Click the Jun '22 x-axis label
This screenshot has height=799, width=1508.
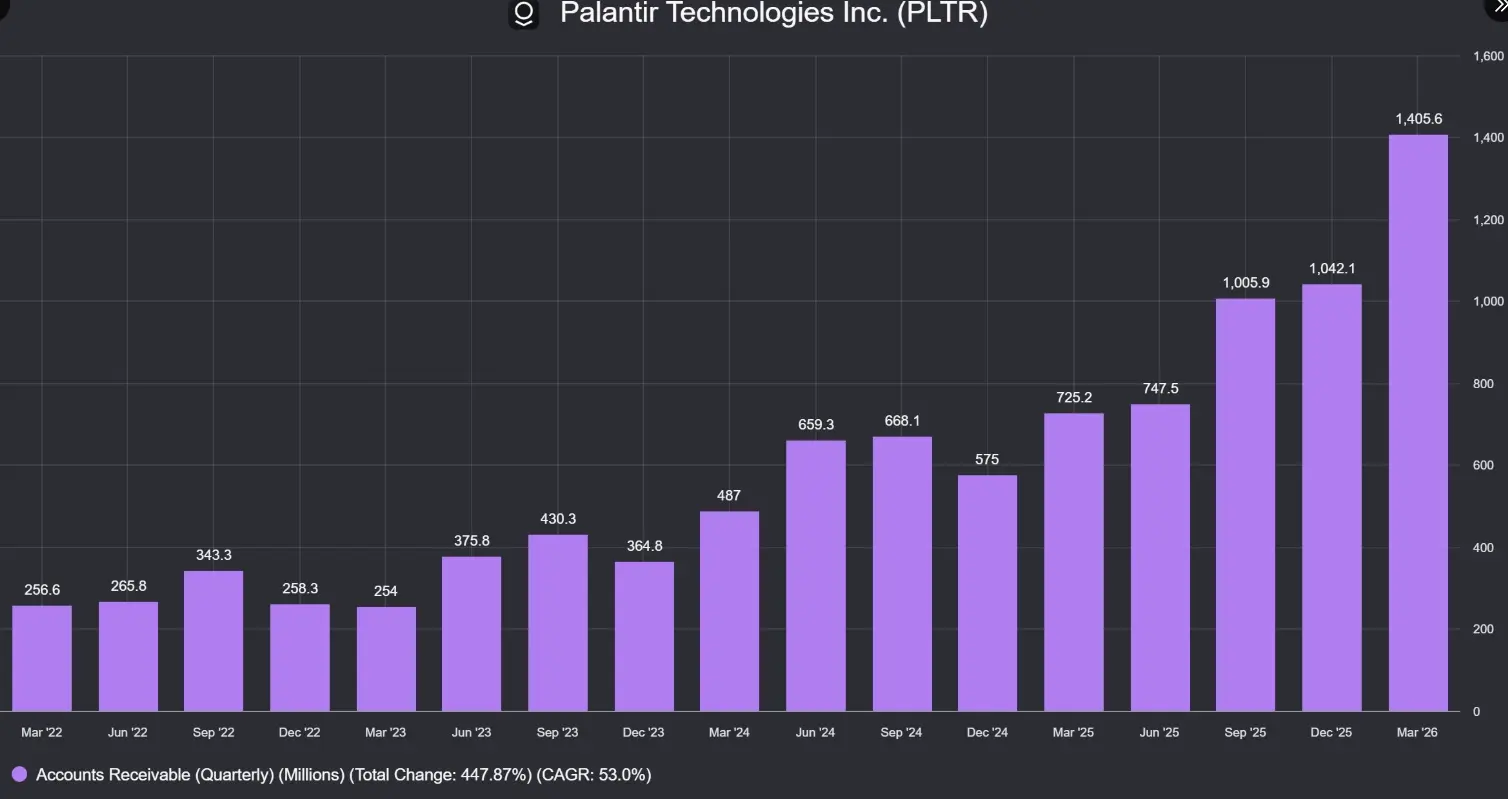pos(128,733)
